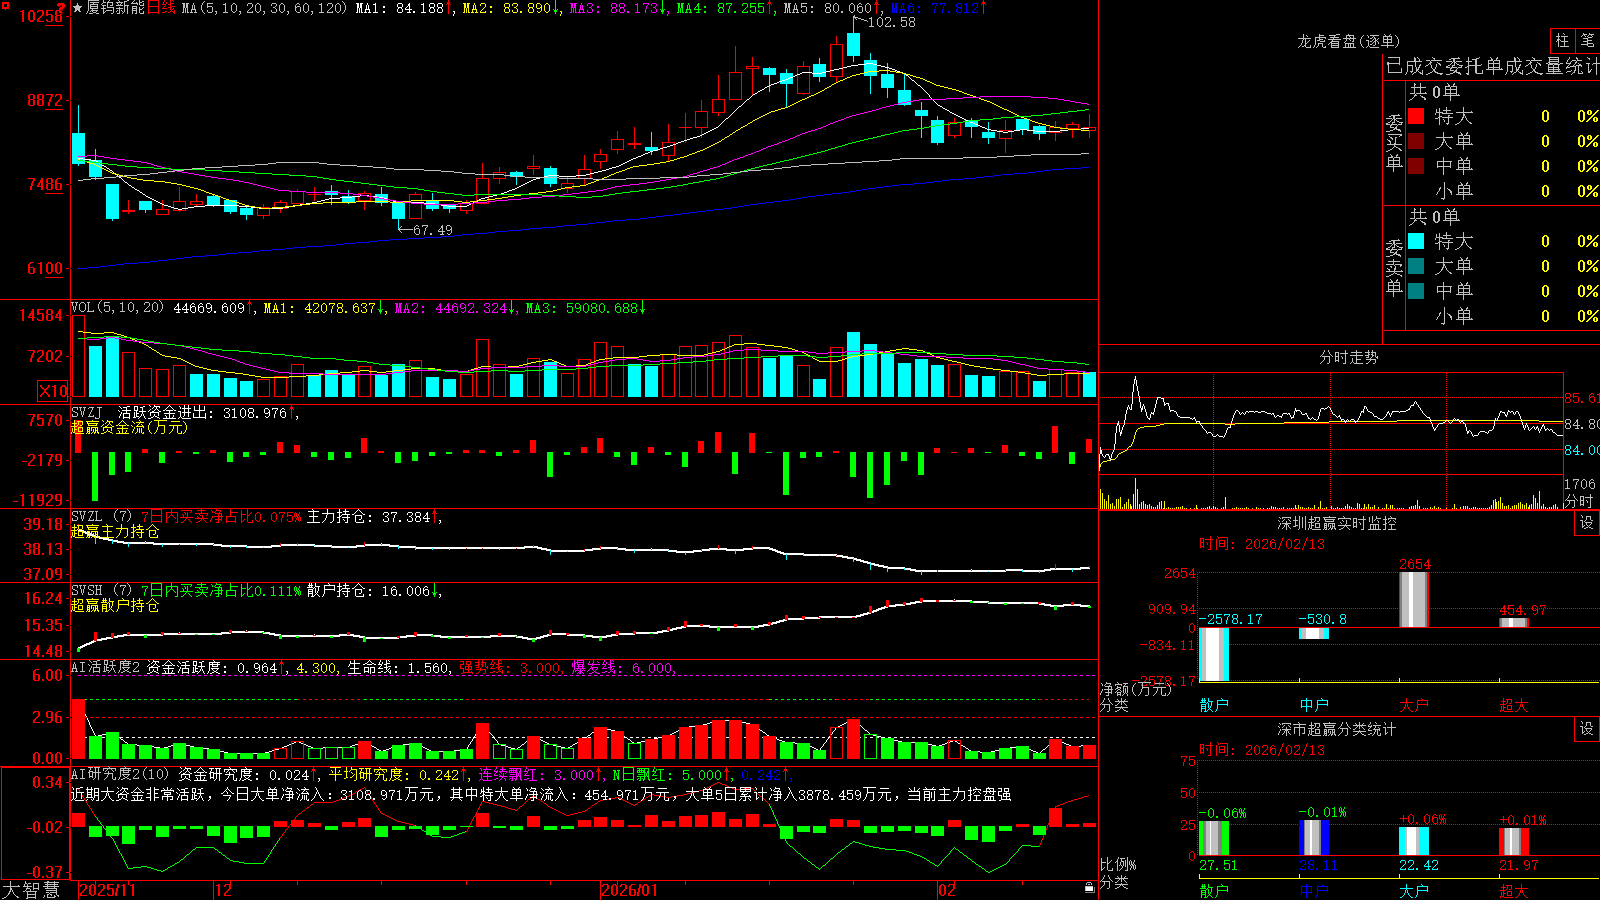
Task: Click the 8872 price axis label
Action: pyautogui.click(x=45, y=101)
